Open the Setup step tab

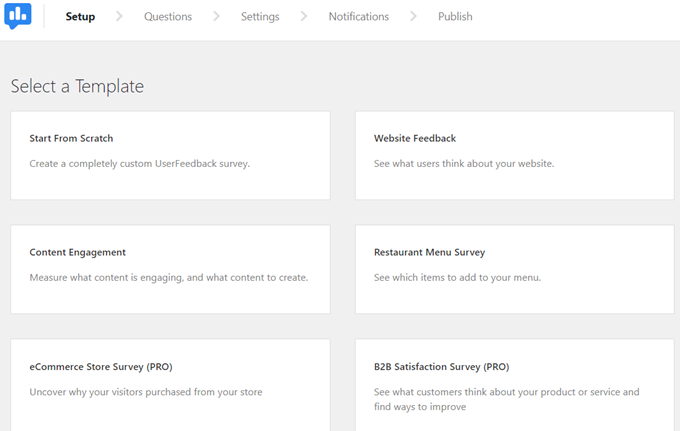80,17
